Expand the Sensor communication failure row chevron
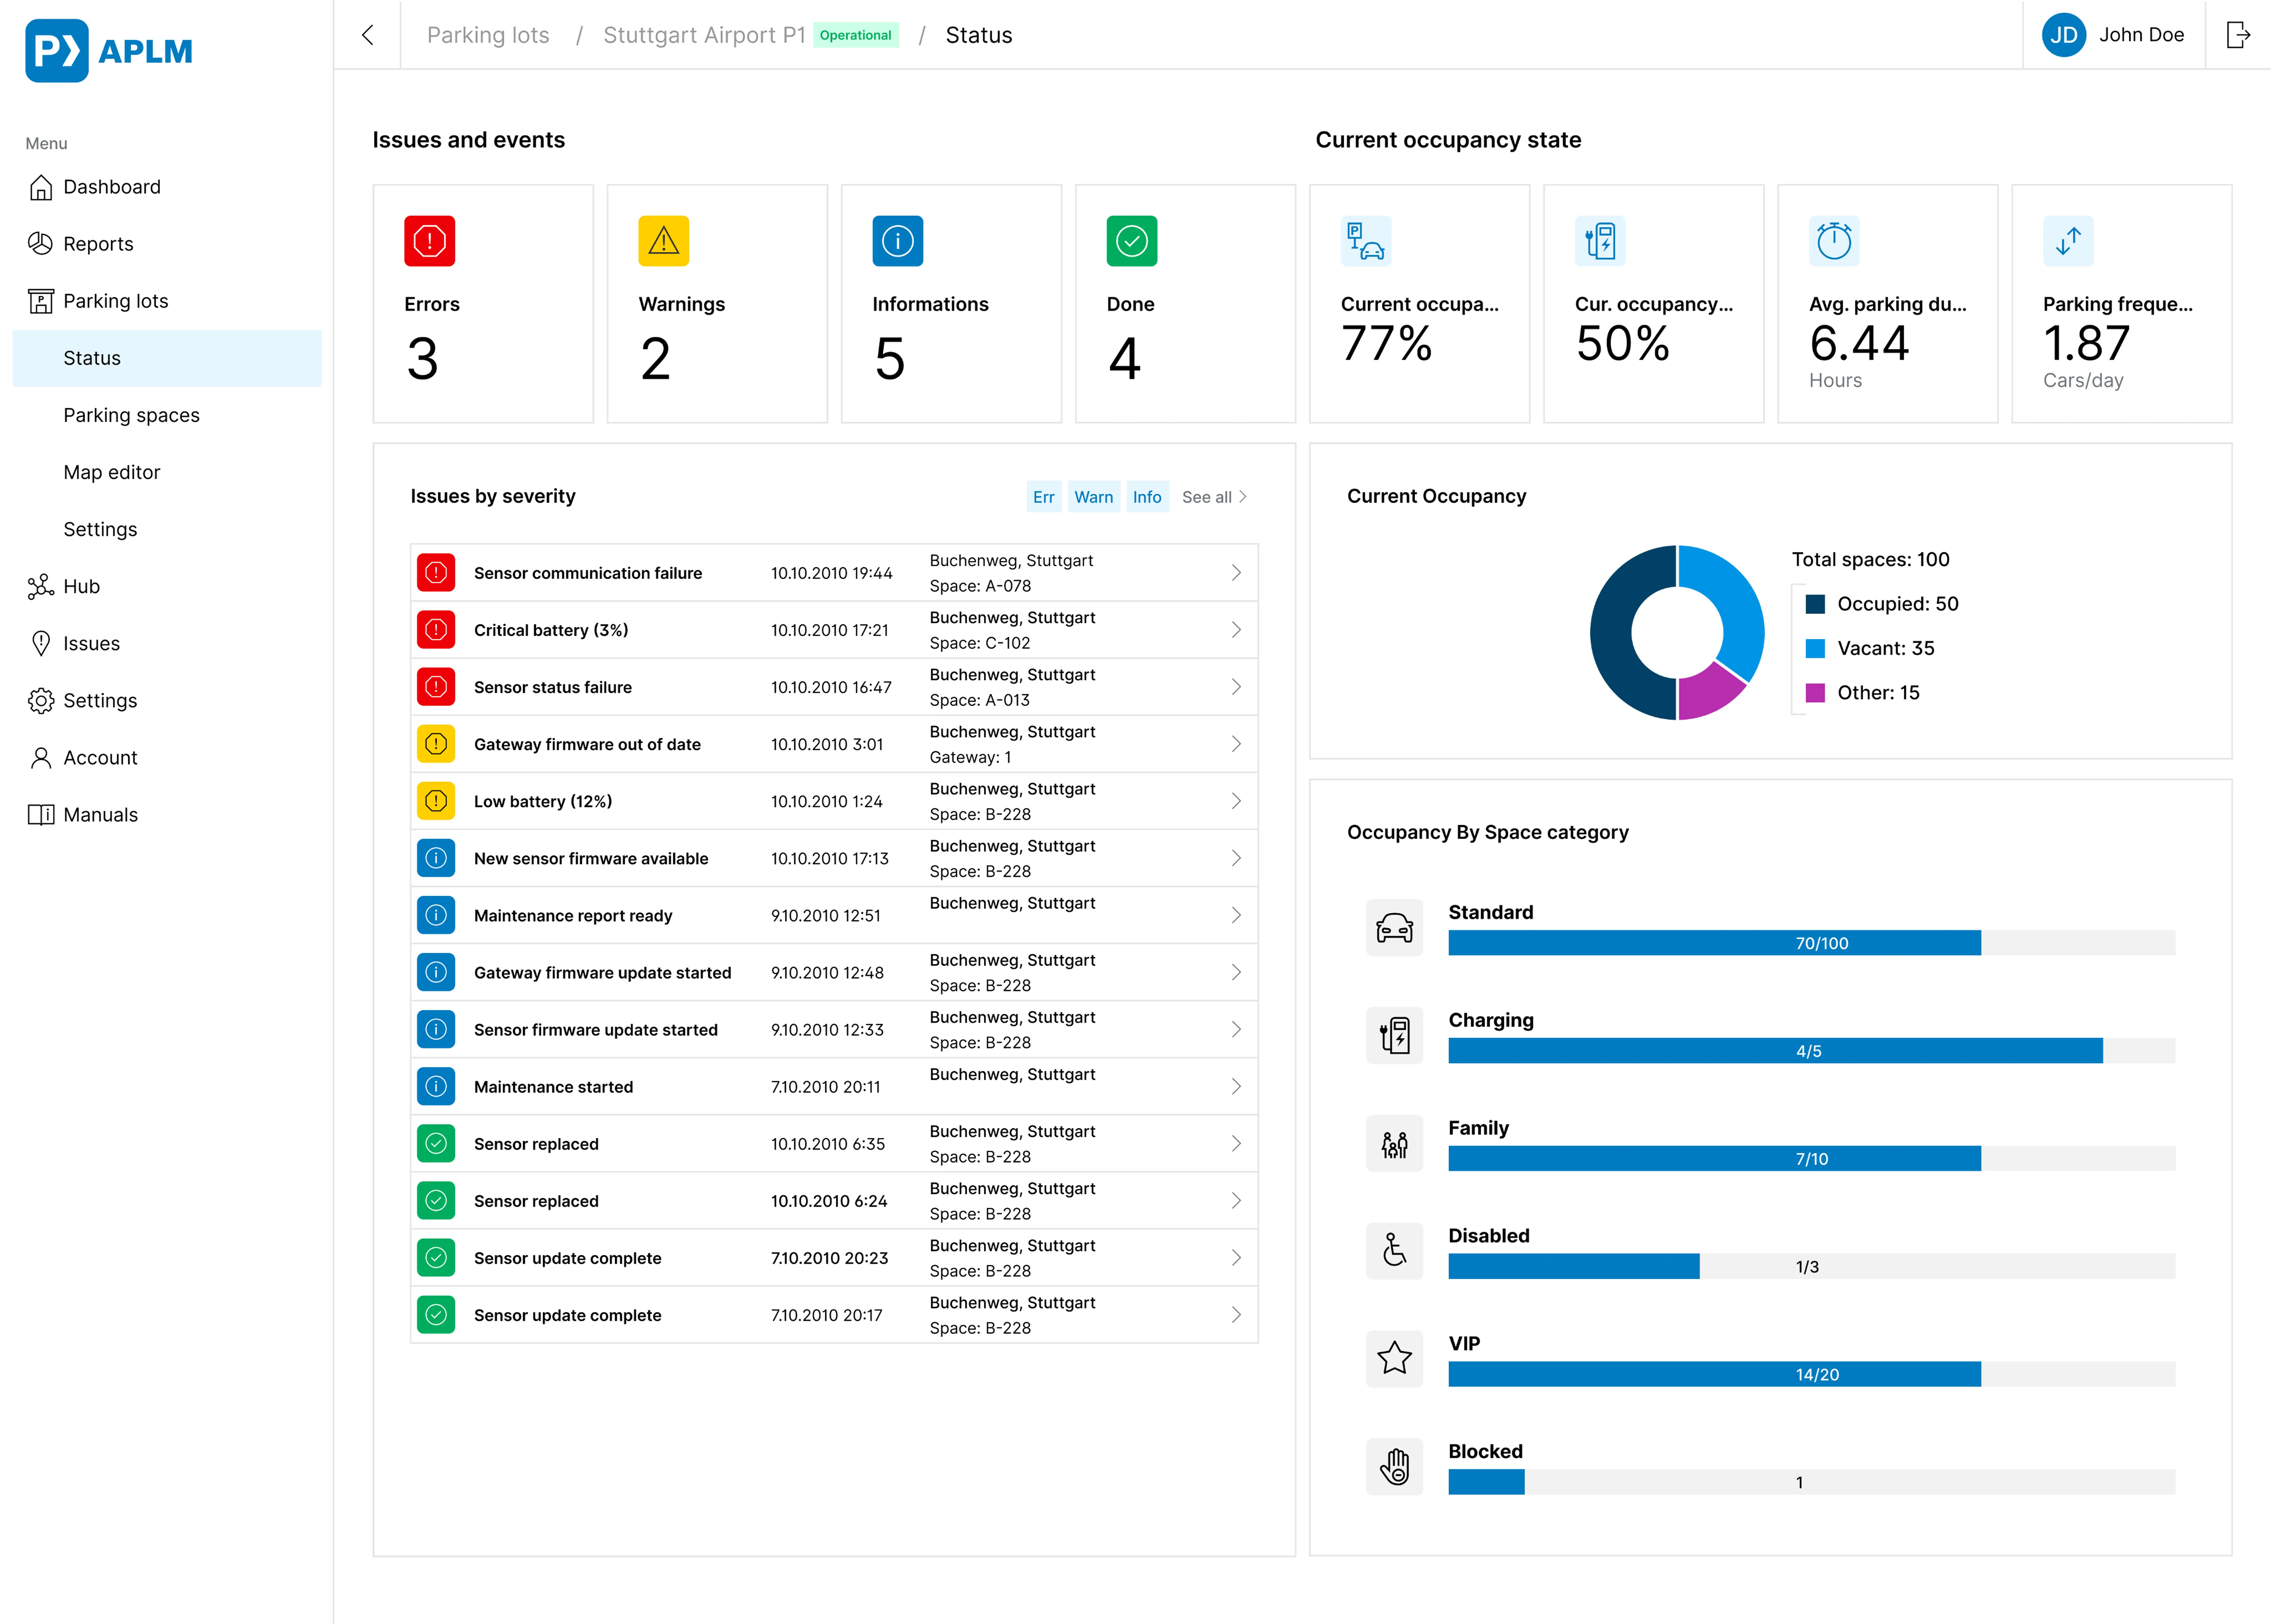Image resolution: width=2271 pixels, height=1624 pixels. (1236, 573)
